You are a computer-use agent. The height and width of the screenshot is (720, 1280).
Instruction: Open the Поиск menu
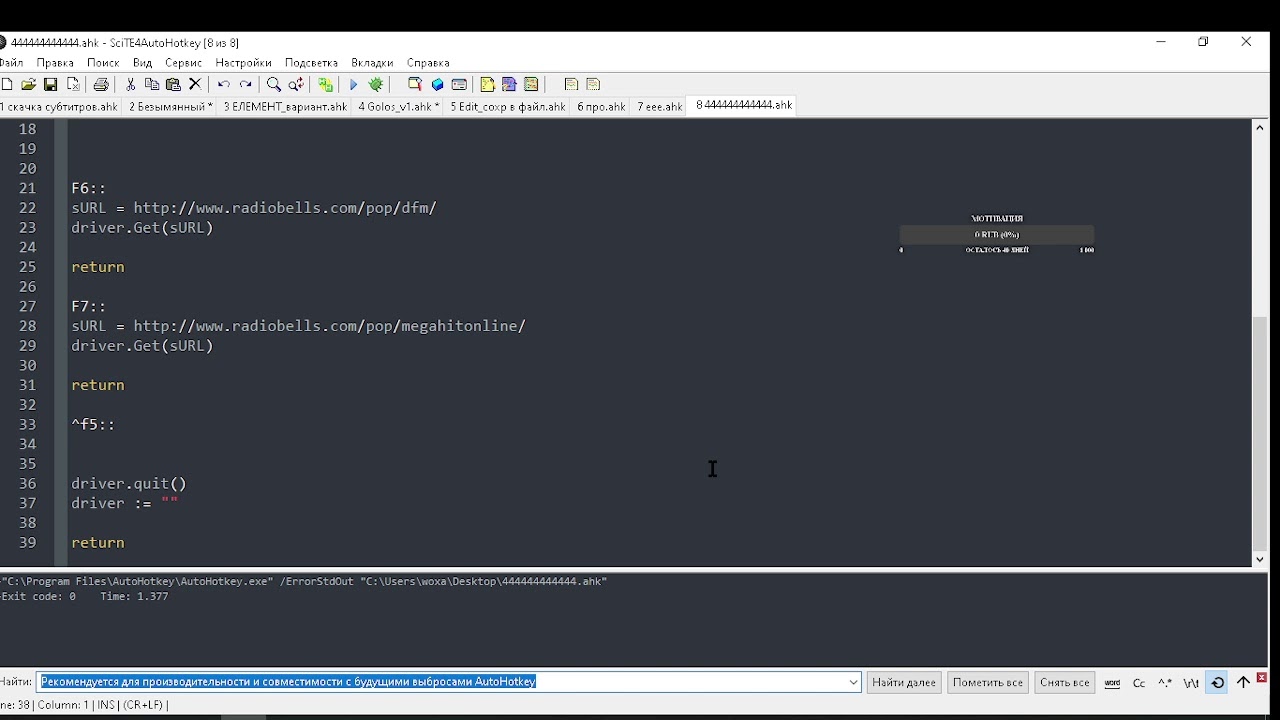click(x=103, y=63)
